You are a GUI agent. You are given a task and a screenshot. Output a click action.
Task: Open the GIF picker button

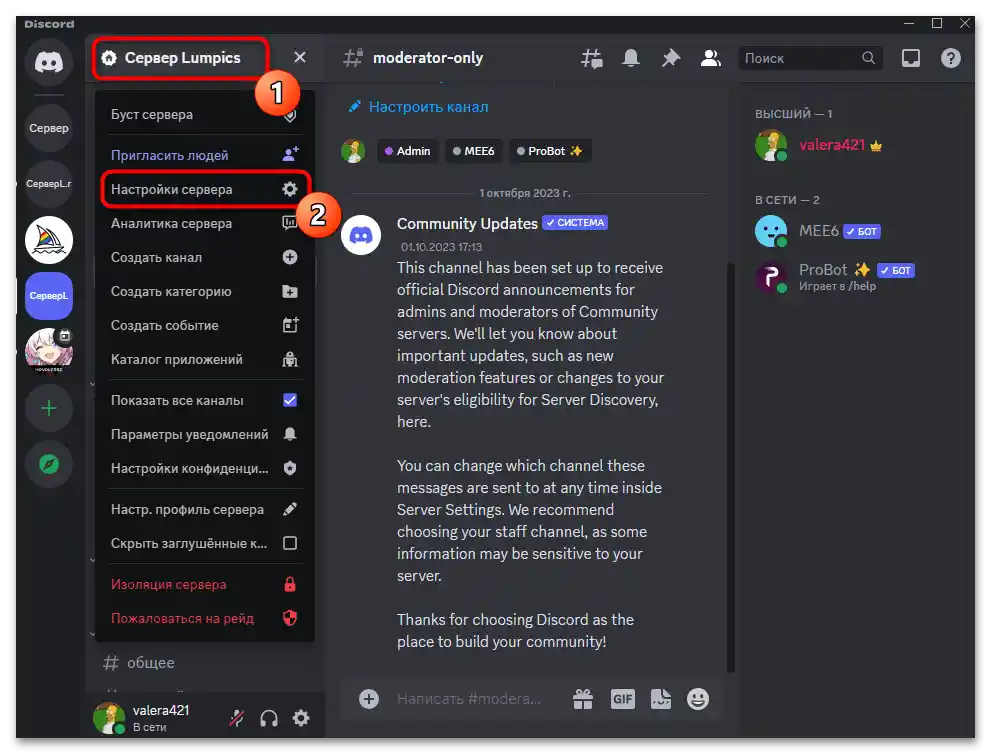[623, 698]
